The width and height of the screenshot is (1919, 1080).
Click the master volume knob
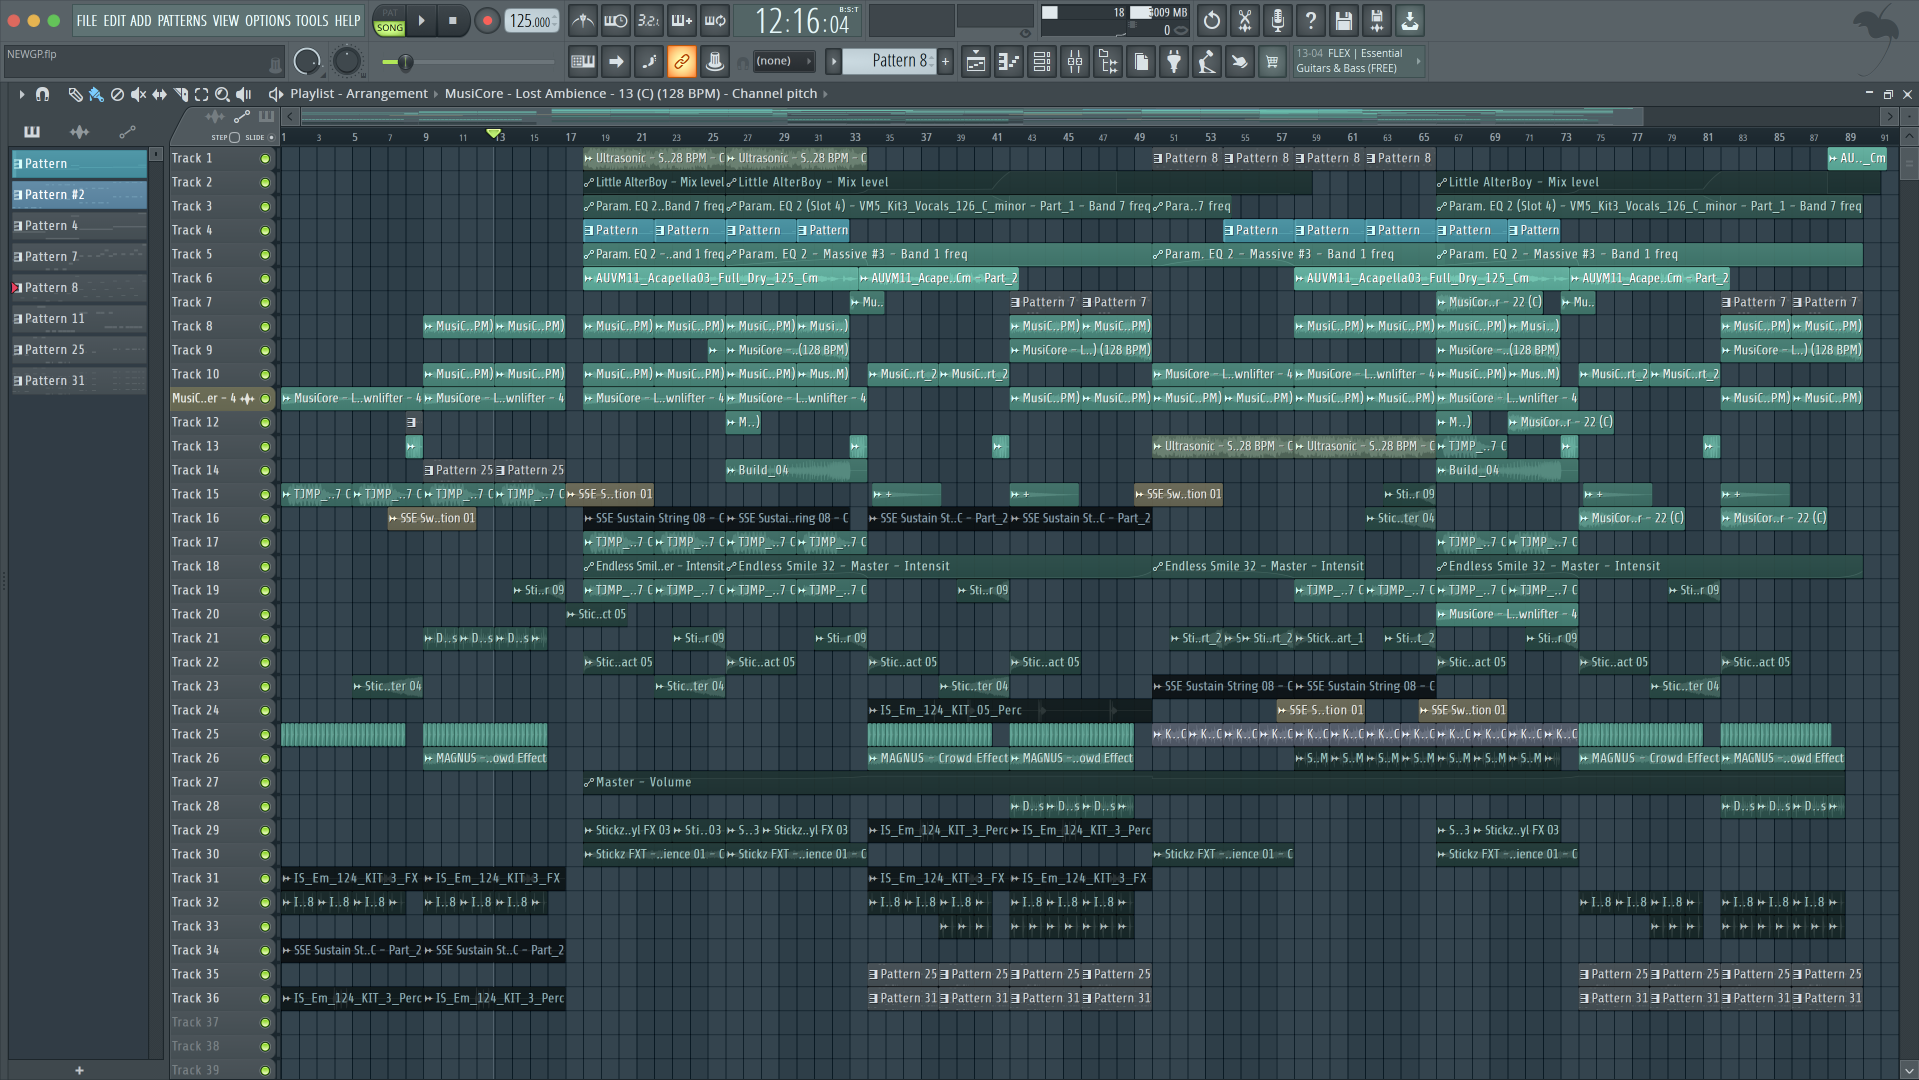click(307, 62)
